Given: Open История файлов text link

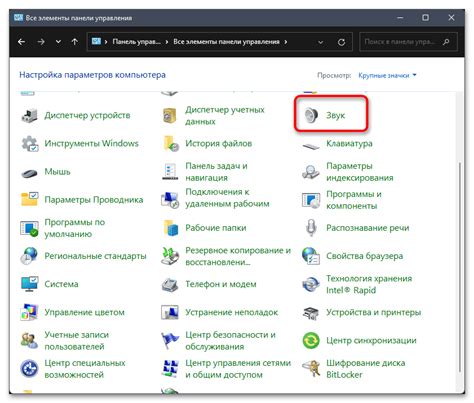Looking at the screenshot, I should coord(218,144).
